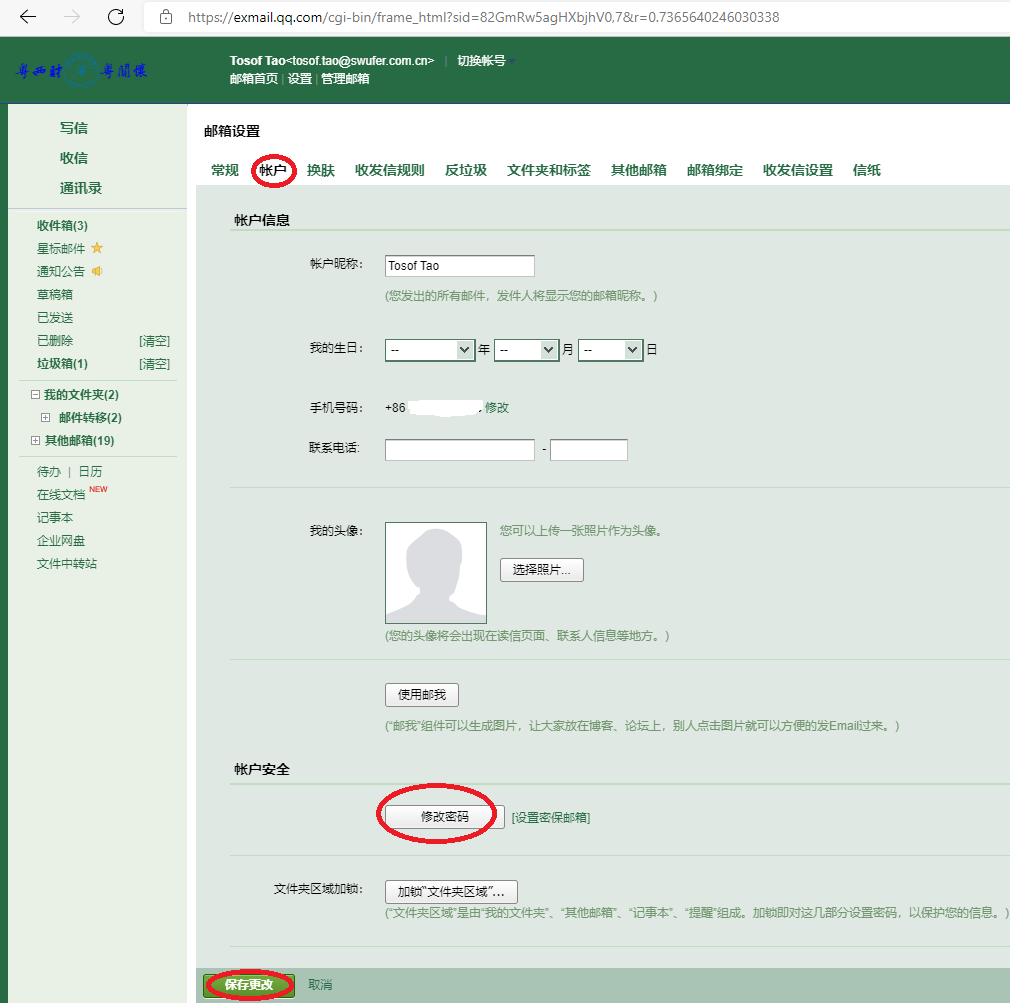Open the 草稿箱 folder

tap(55, 294)
